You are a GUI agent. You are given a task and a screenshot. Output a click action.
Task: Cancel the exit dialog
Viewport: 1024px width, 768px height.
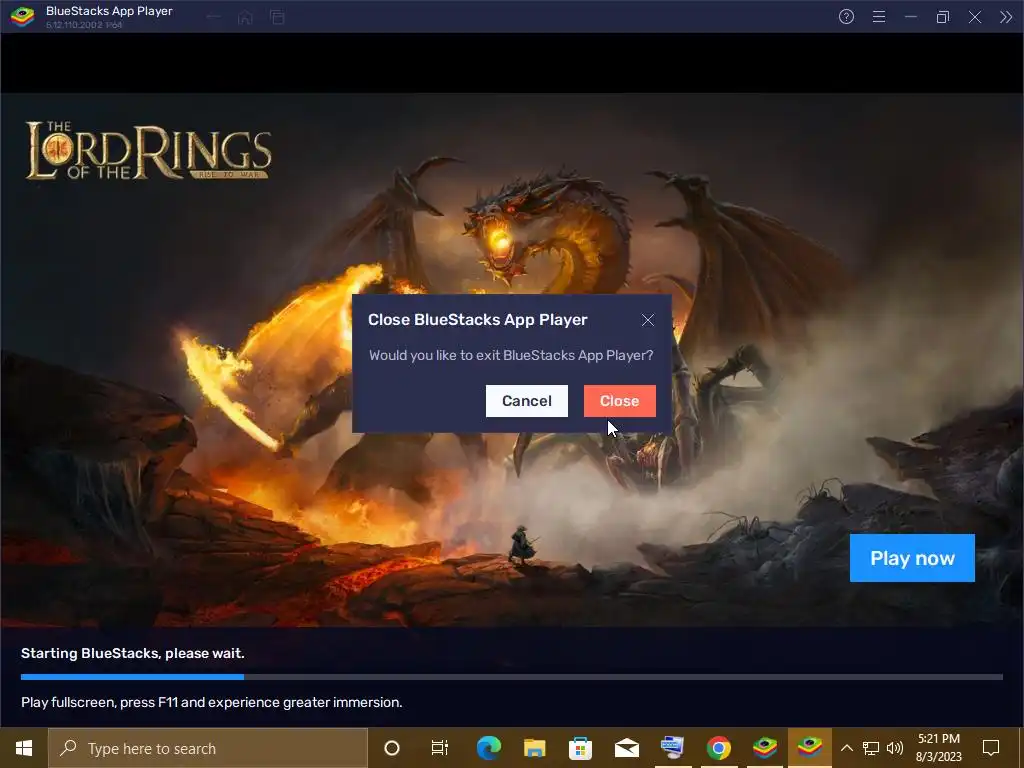pyautogui.click(x=526, y=401)
